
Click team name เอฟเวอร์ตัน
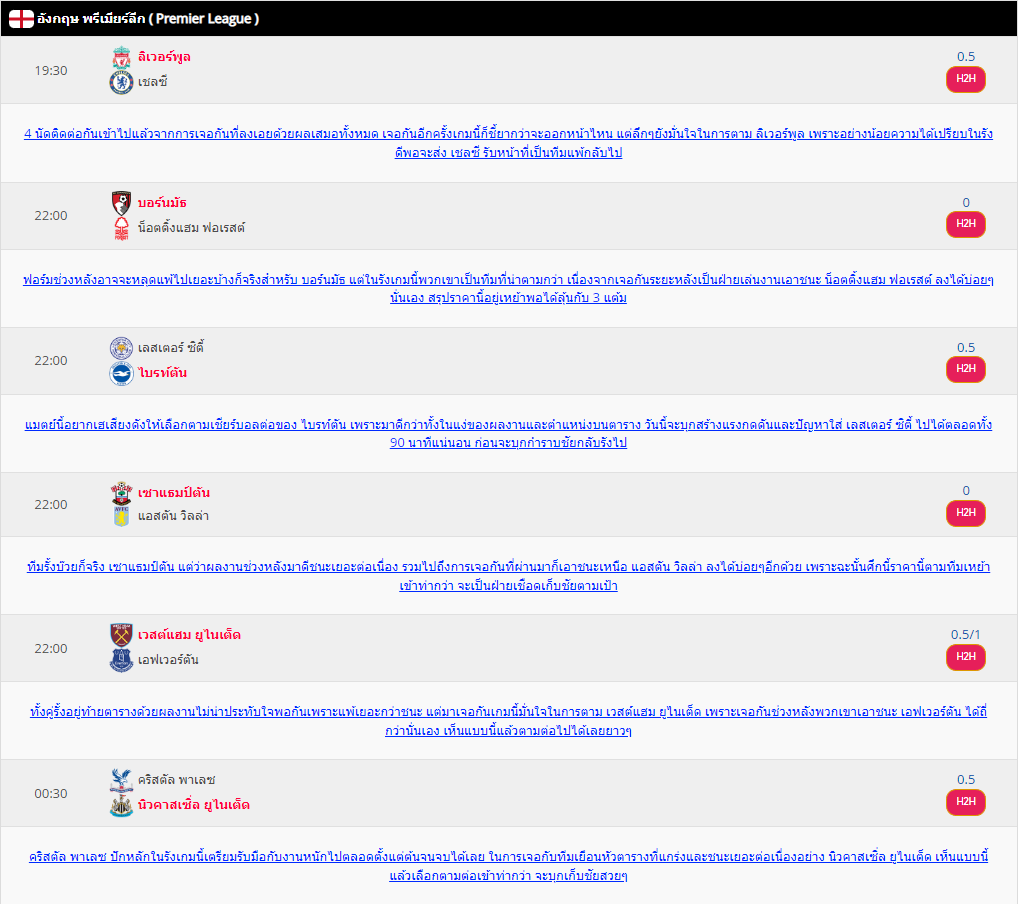tap(168, 660)
